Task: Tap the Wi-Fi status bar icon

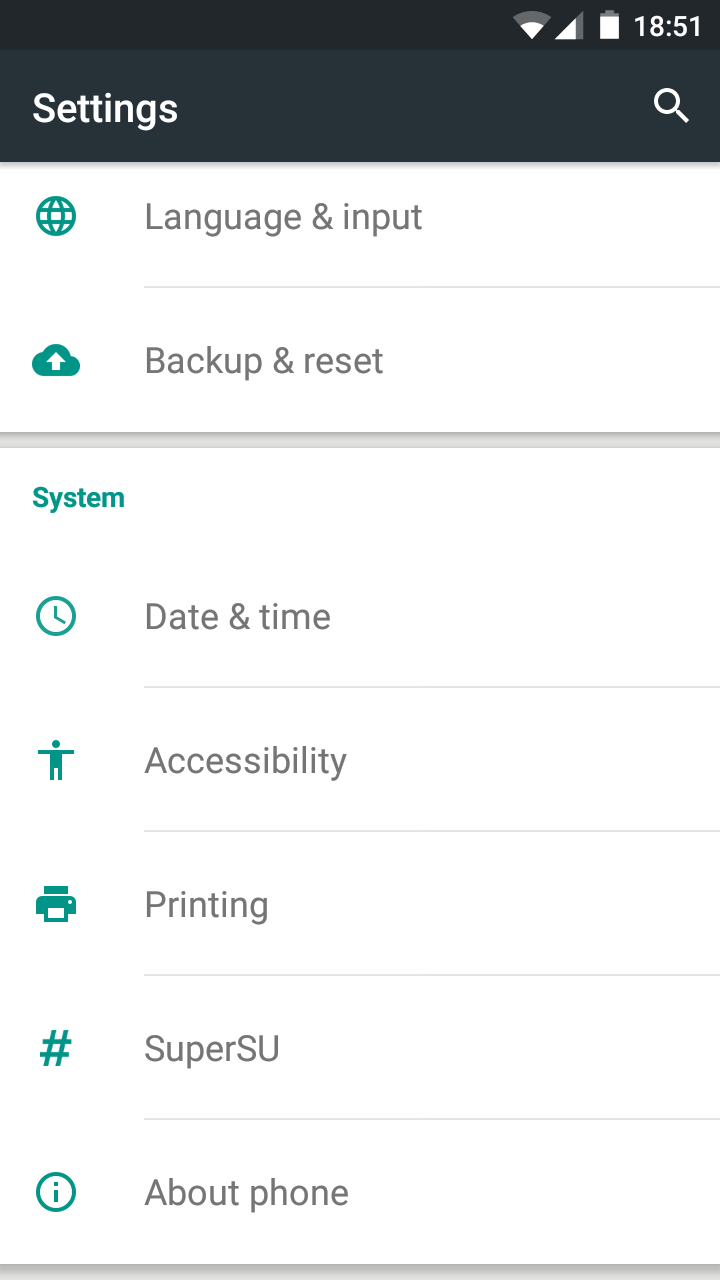Action: (530, 26)
